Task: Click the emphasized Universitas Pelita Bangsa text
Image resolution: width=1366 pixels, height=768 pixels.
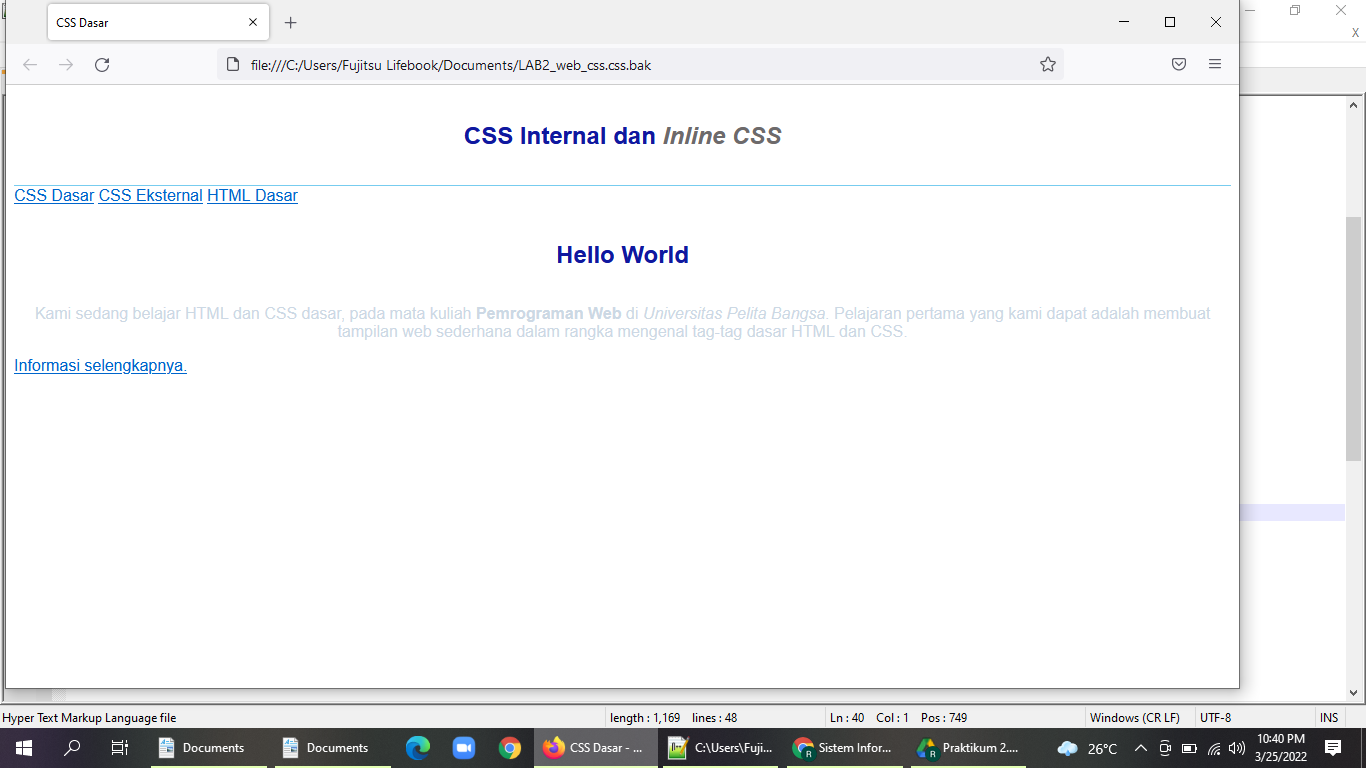Action: tap(735, 314)
